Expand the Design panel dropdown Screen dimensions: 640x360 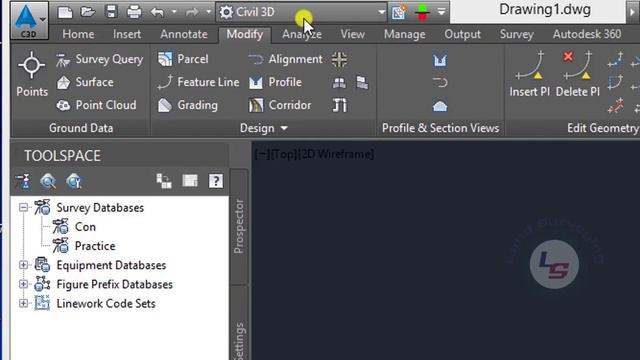click(x=264, y=128)
